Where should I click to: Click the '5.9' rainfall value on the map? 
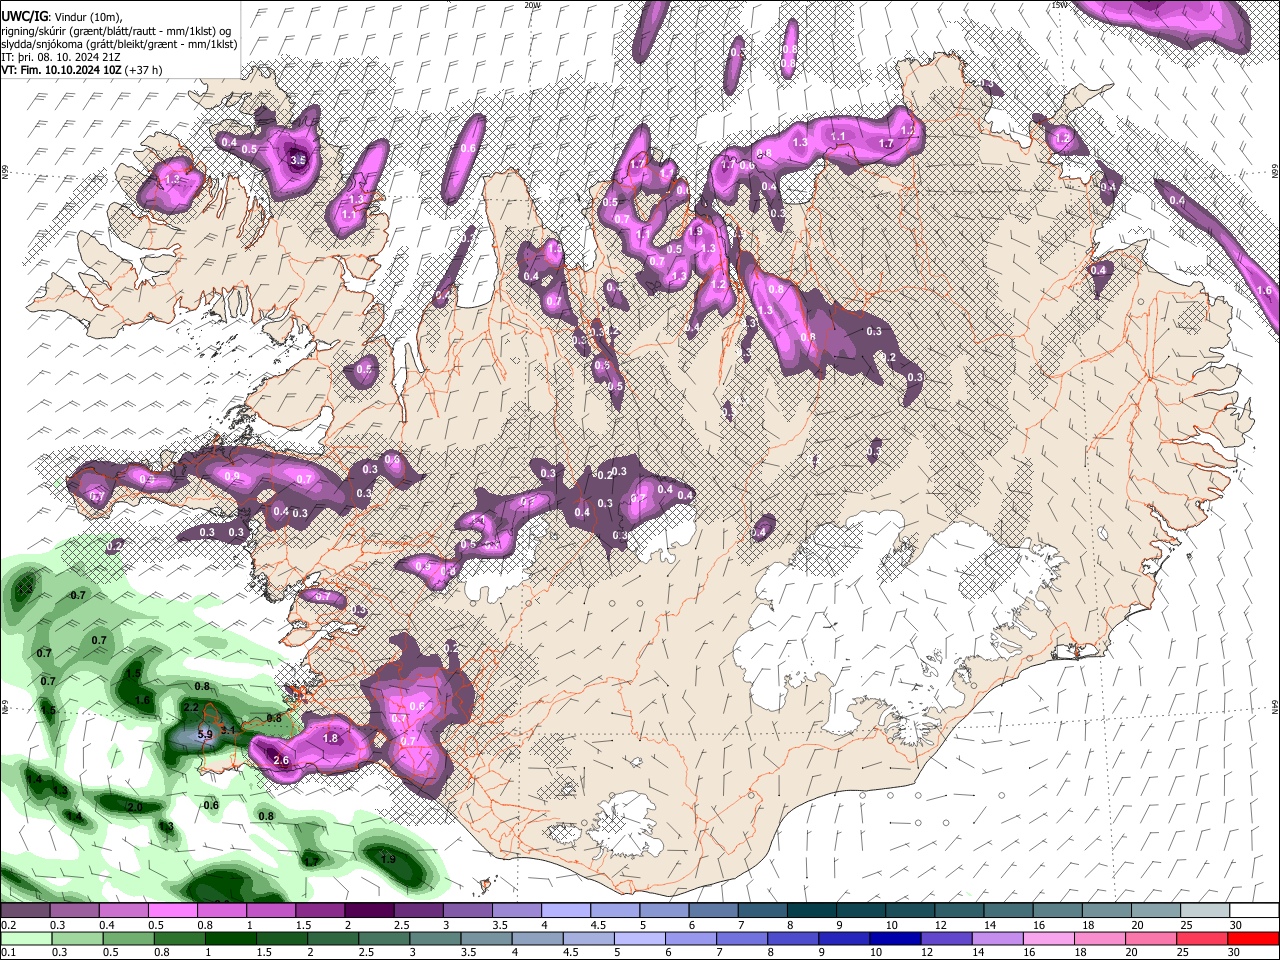click(206, 735)
